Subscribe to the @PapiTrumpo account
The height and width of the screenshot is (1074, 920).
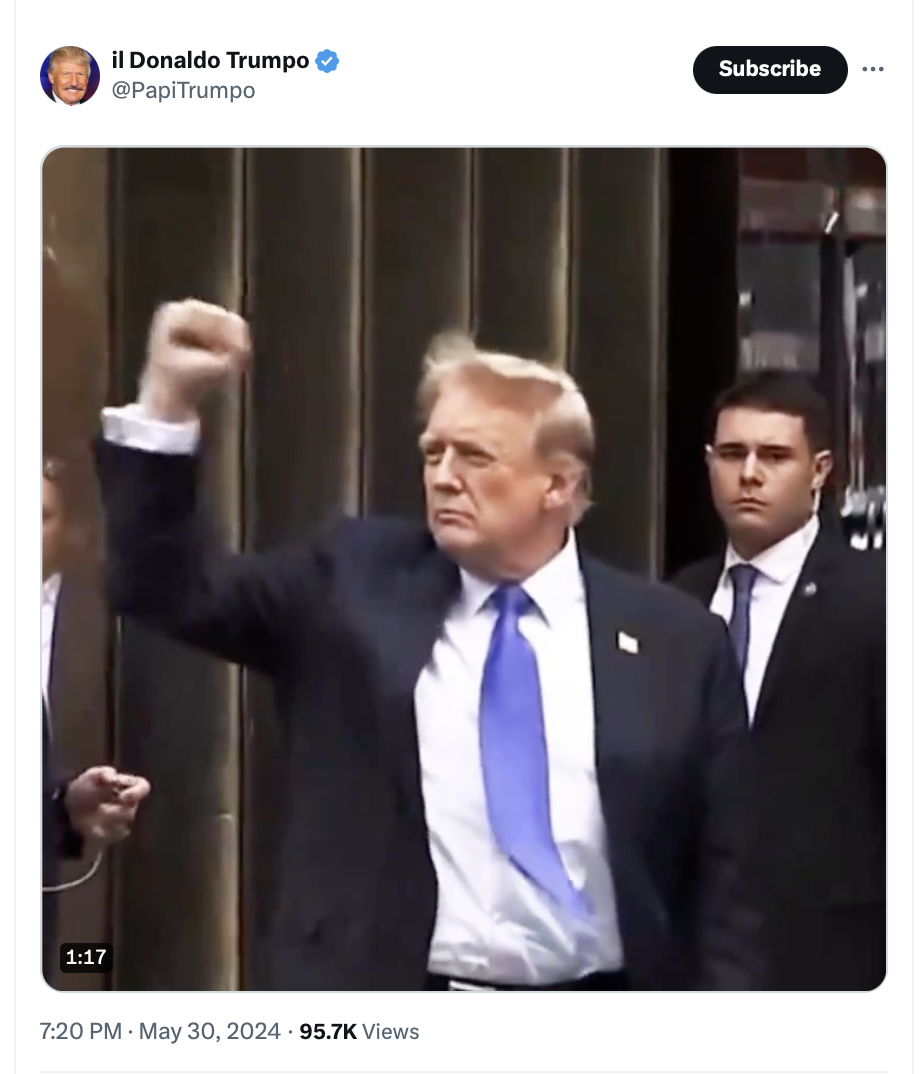(769, 69)
